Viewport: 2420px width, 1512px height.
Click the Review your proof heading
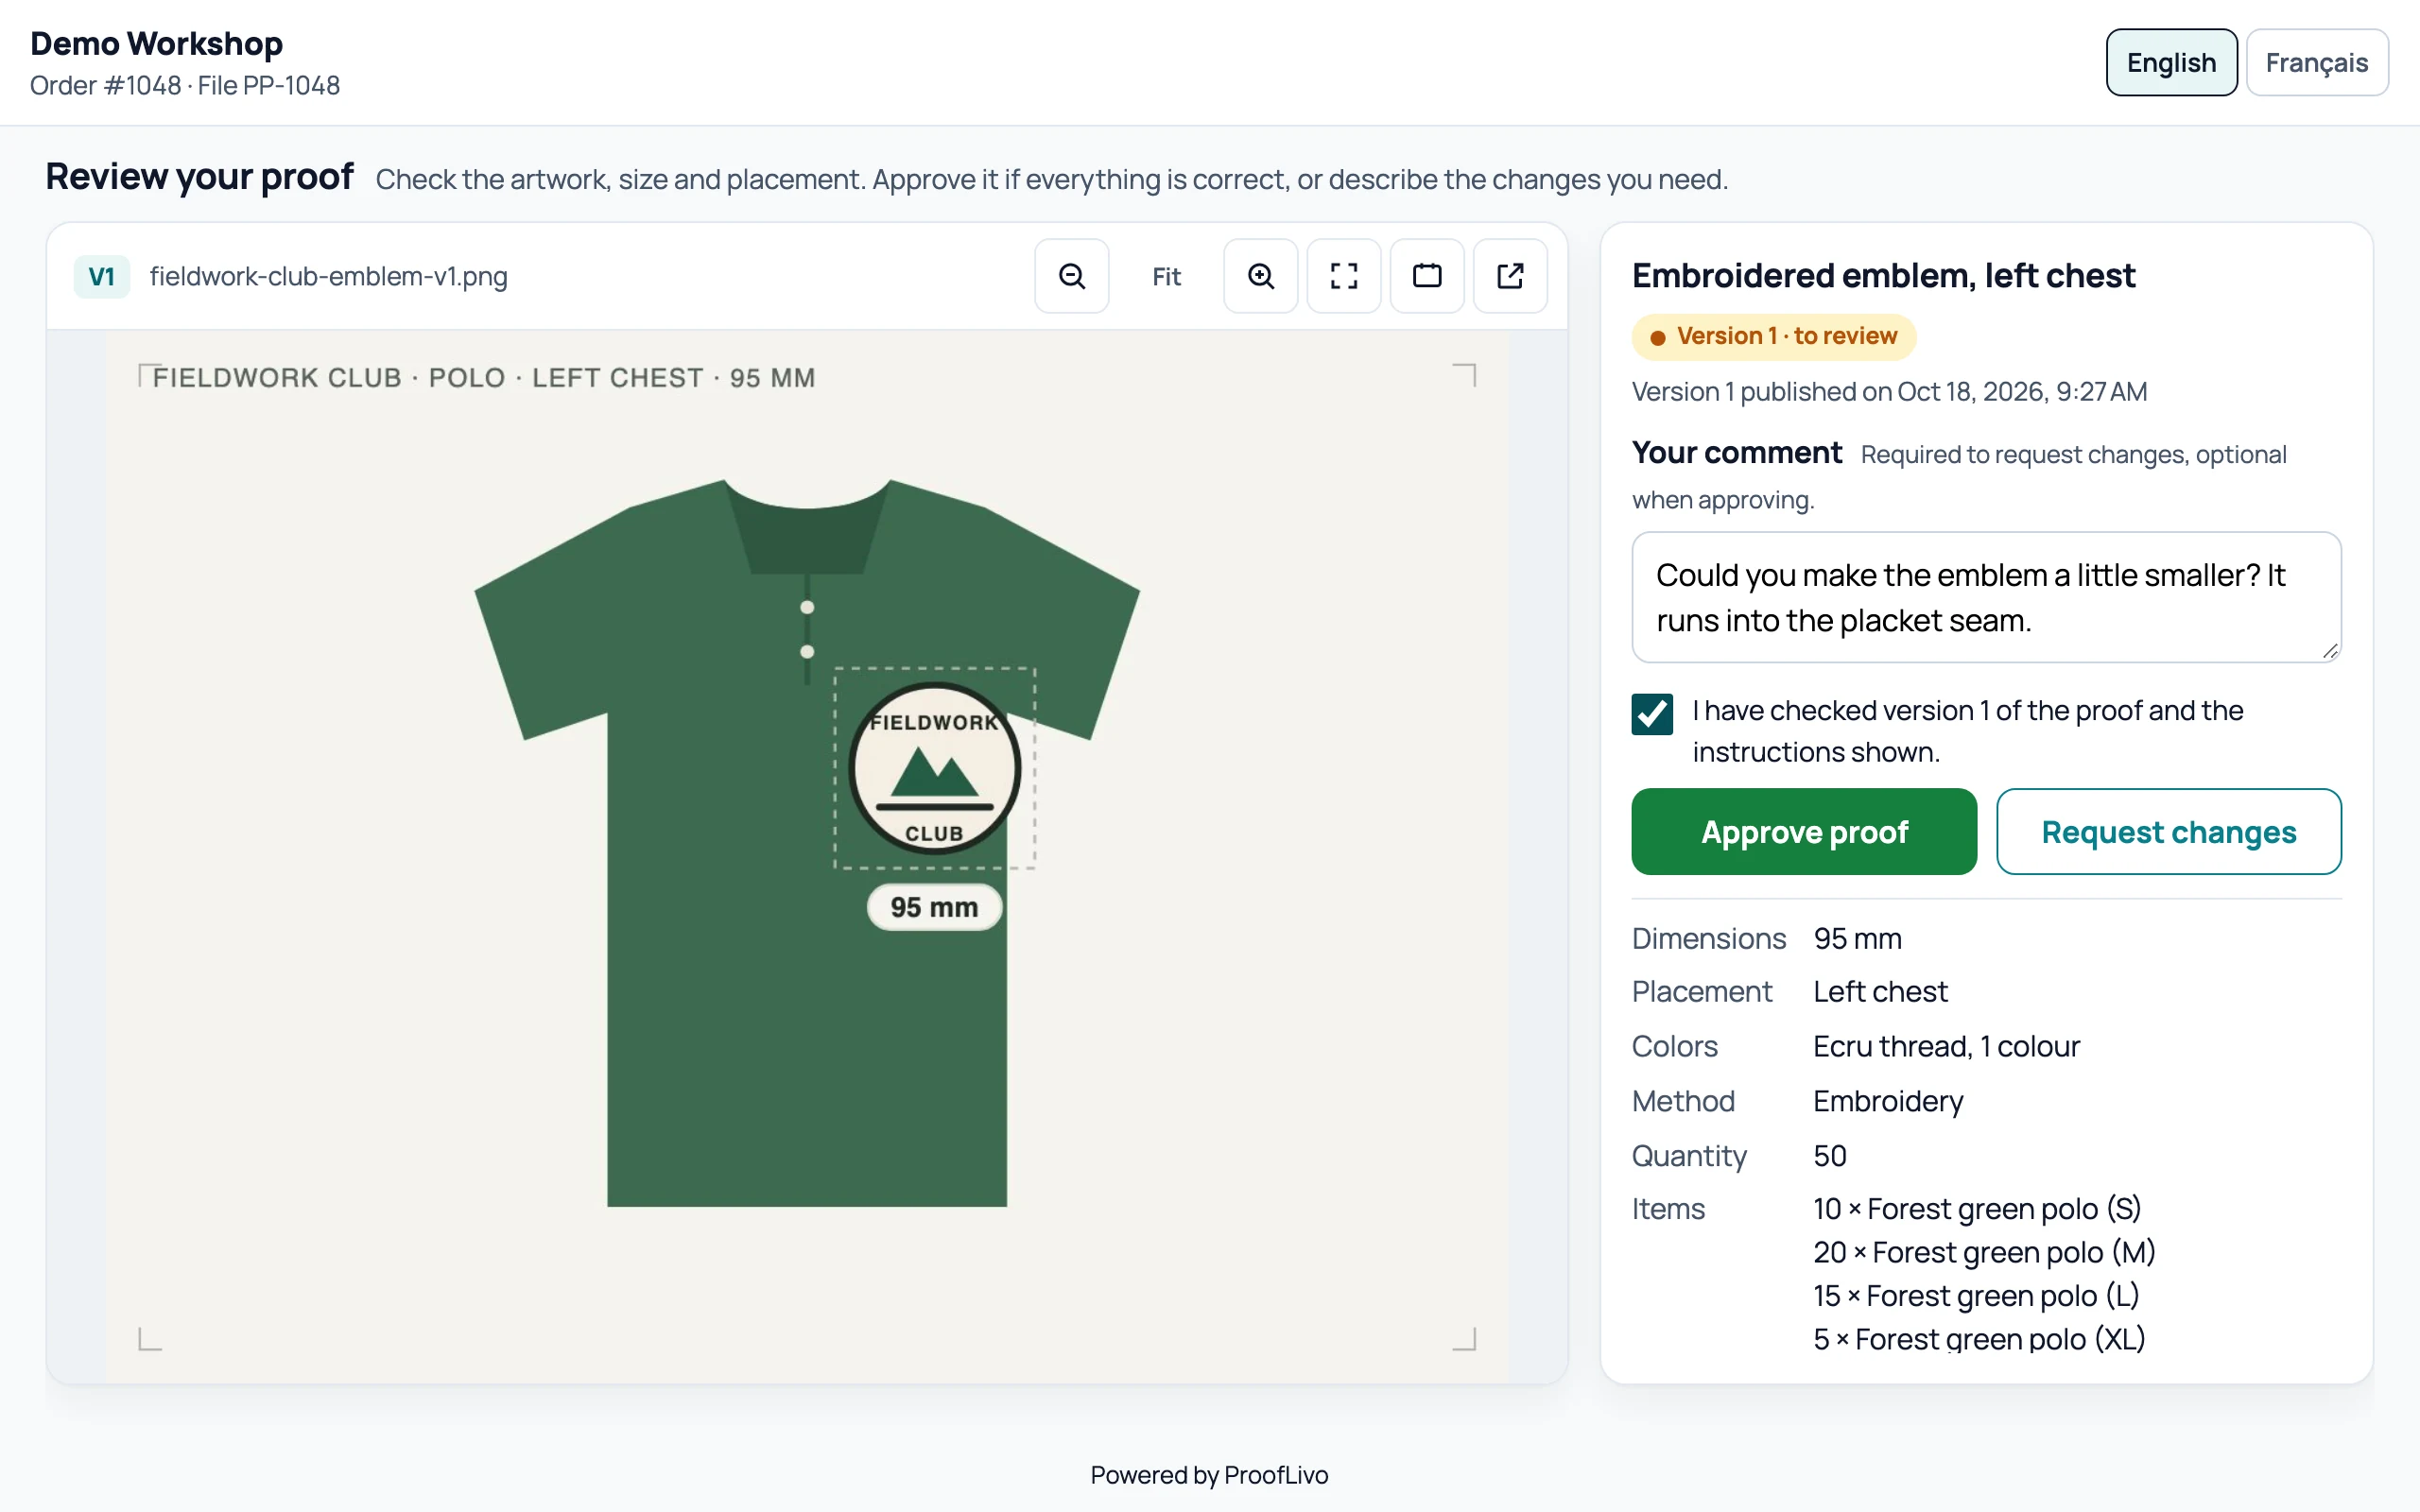click(199, 177)
